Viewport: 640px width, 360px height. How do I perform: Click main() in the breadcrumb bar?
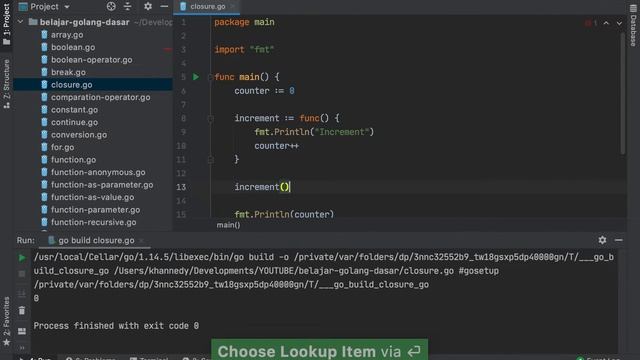click(229, 225)
